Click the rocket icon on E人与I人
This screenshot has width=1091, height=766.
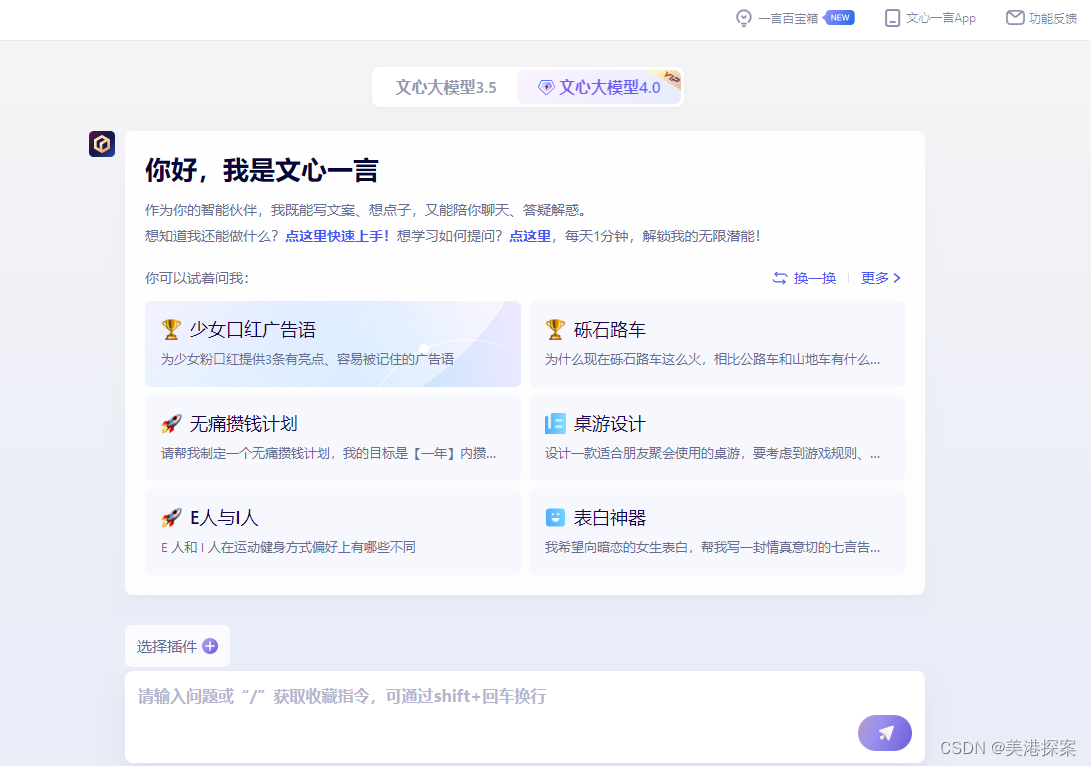click(171, 517)
